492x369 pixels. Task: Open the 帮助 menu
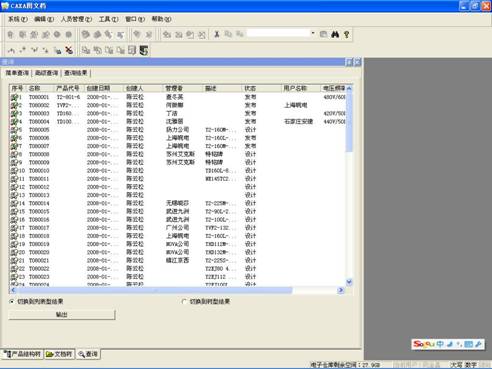pyautogui.click(x=161, y=19)
